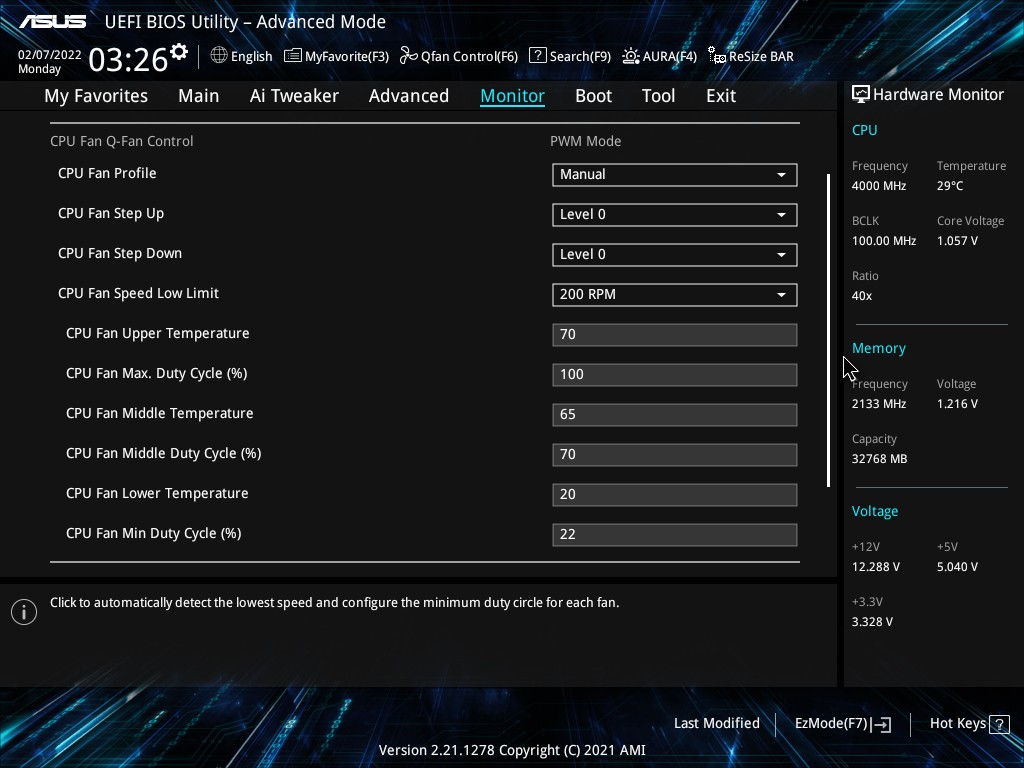Click the Last Modified button

[x=716, y=723]
